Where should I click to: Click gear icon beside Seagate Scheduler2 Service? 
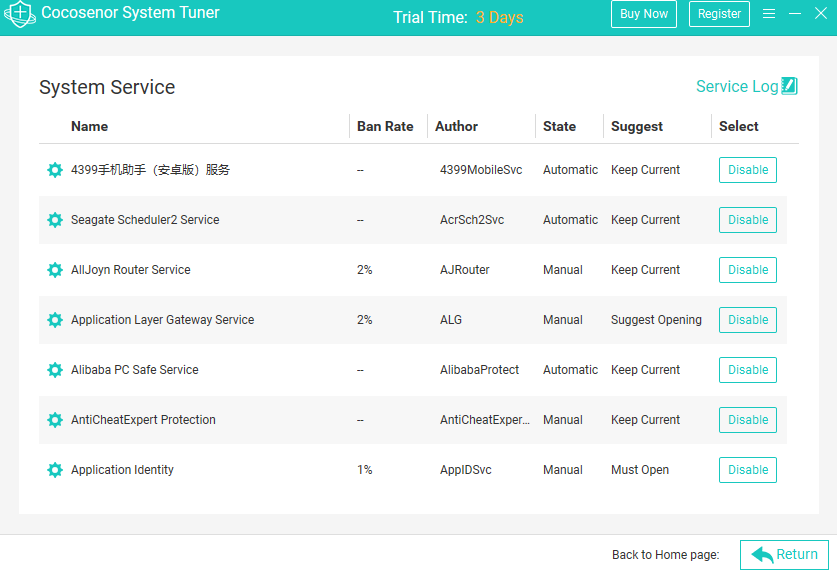[55, 220]
